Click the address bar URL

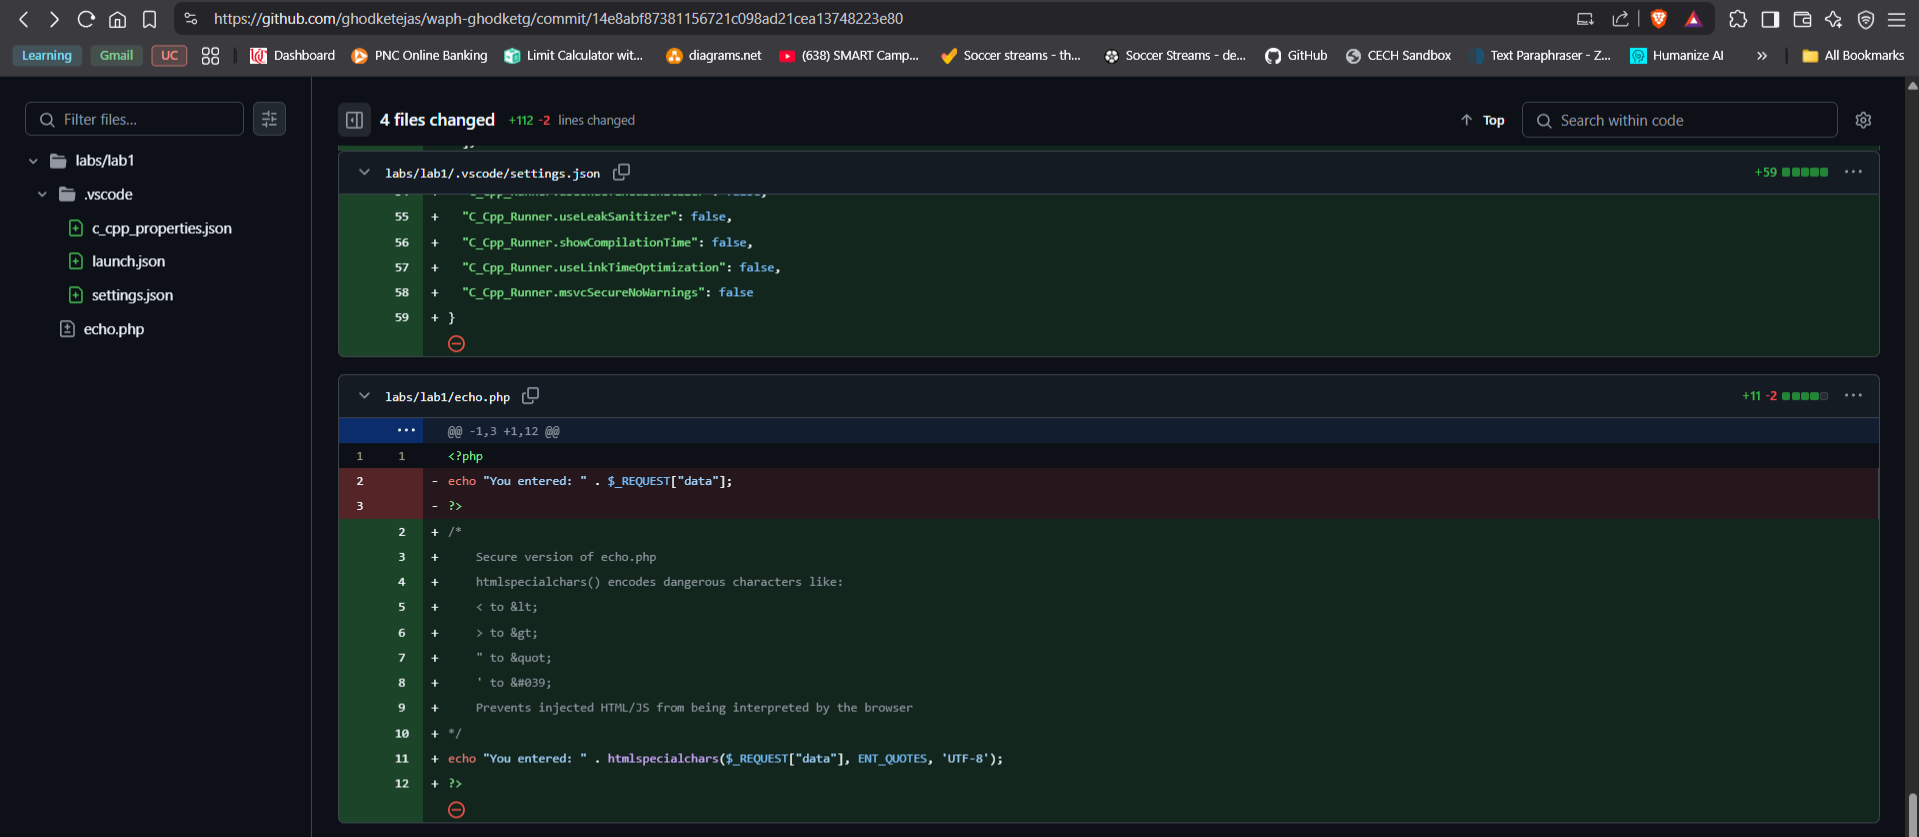[558, 19]
